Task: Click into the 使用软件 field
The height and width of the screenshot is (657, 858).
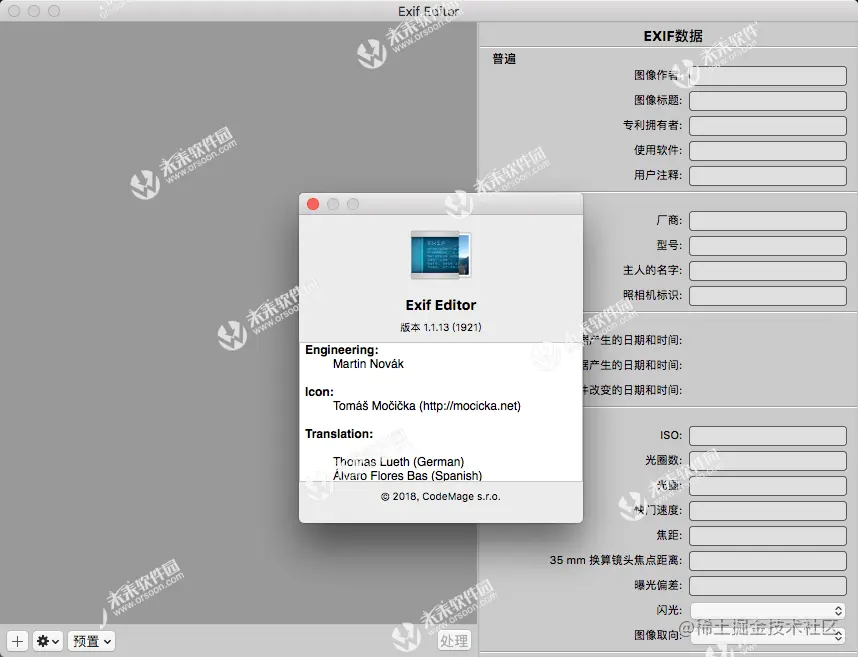Action: (768, 150)
